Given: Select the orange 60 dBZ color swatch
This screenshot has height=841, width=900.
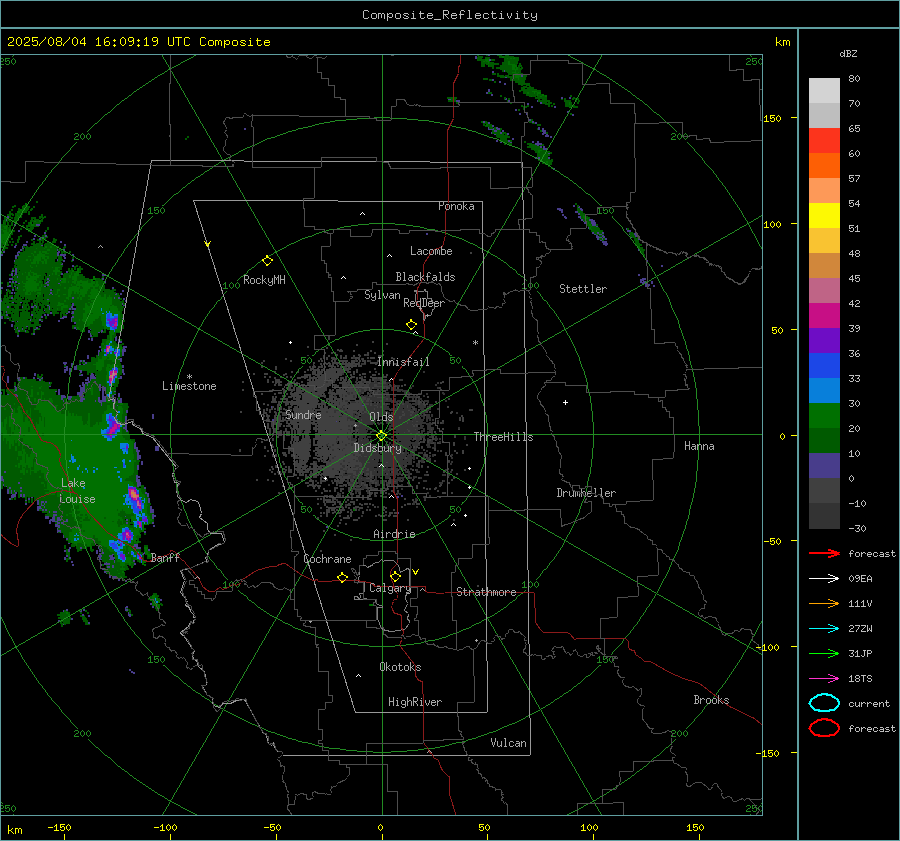Looking at the screenshot, I should [824, 166].
